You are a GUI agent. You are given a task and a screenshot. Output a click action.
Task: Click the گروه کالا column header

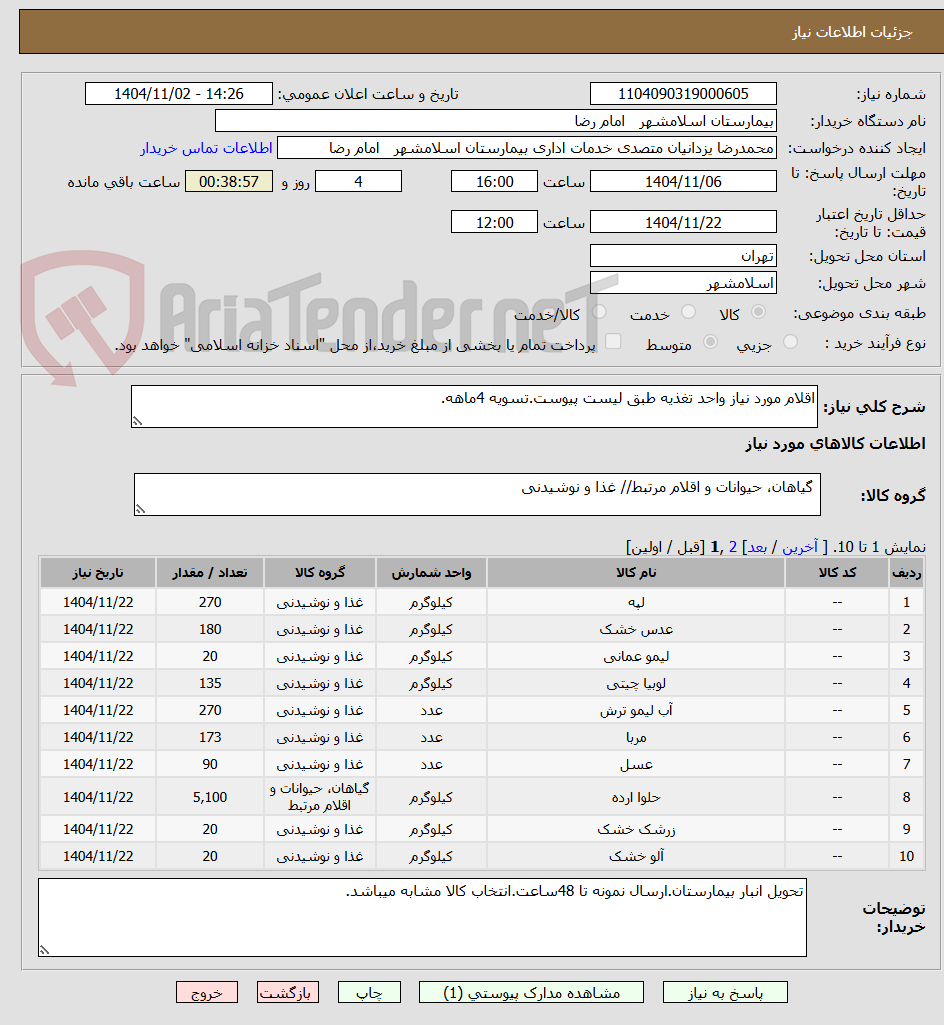(320, 573)
